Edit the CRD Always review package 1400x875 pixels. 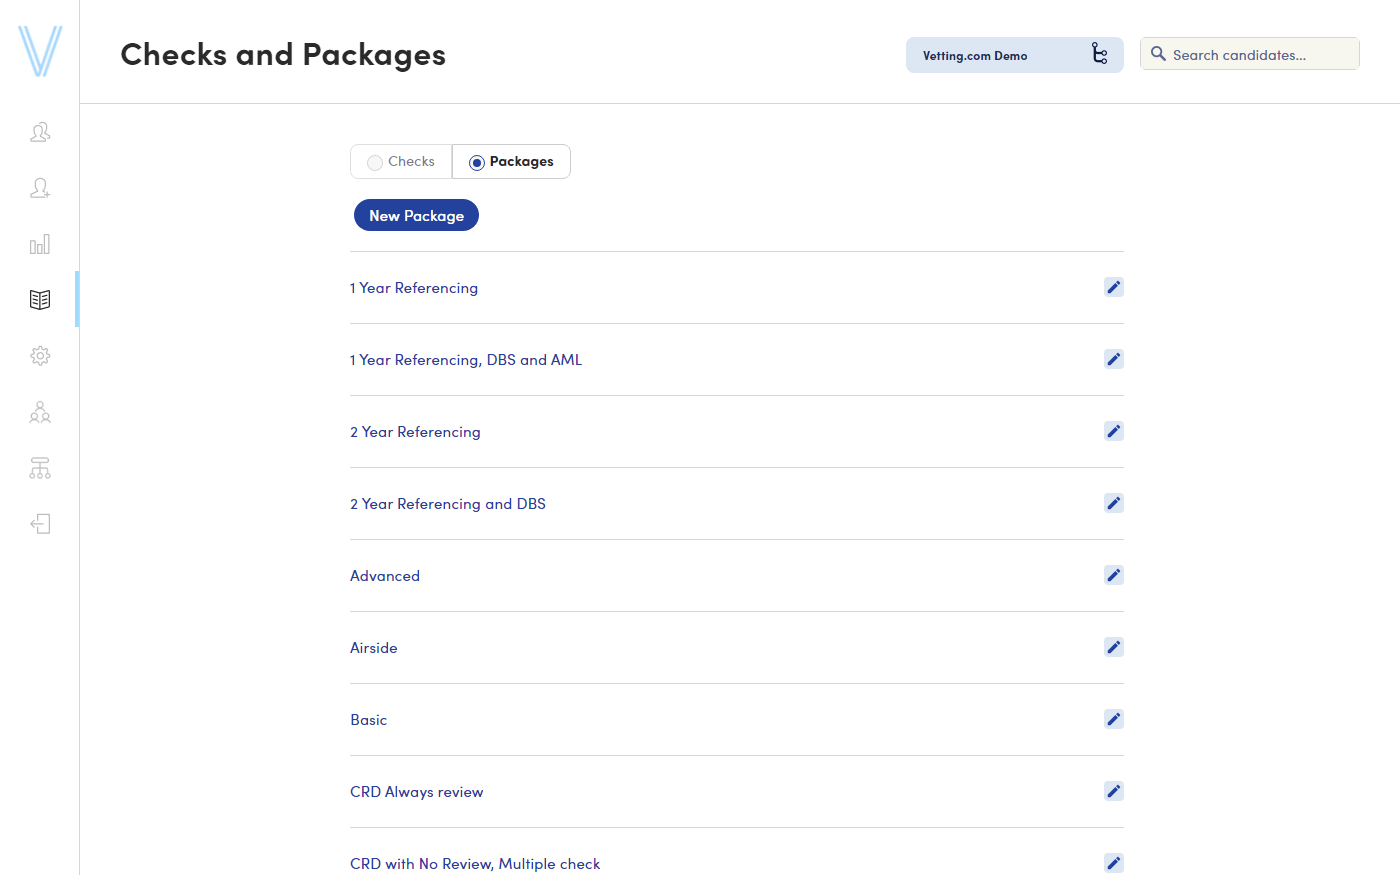[1113, 792]
